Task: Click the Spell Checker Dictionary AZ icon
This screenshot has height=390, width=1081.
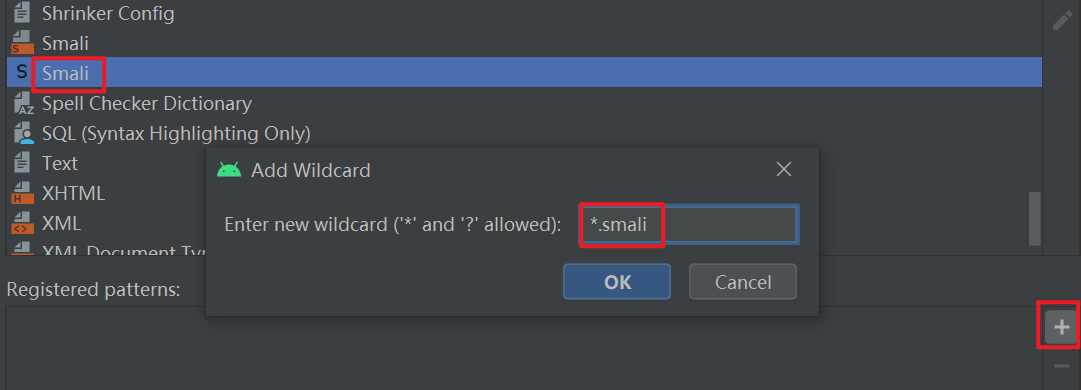Action: click(x=23, y=103)
